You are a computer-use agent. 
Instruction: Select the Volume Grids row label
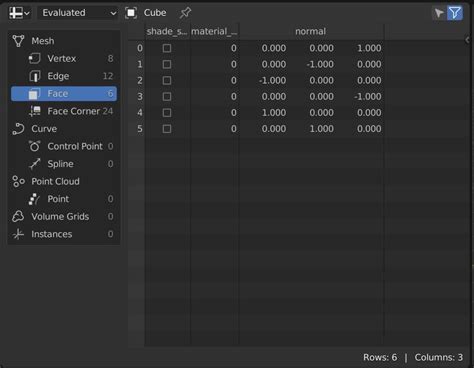(x=60, y=217)
